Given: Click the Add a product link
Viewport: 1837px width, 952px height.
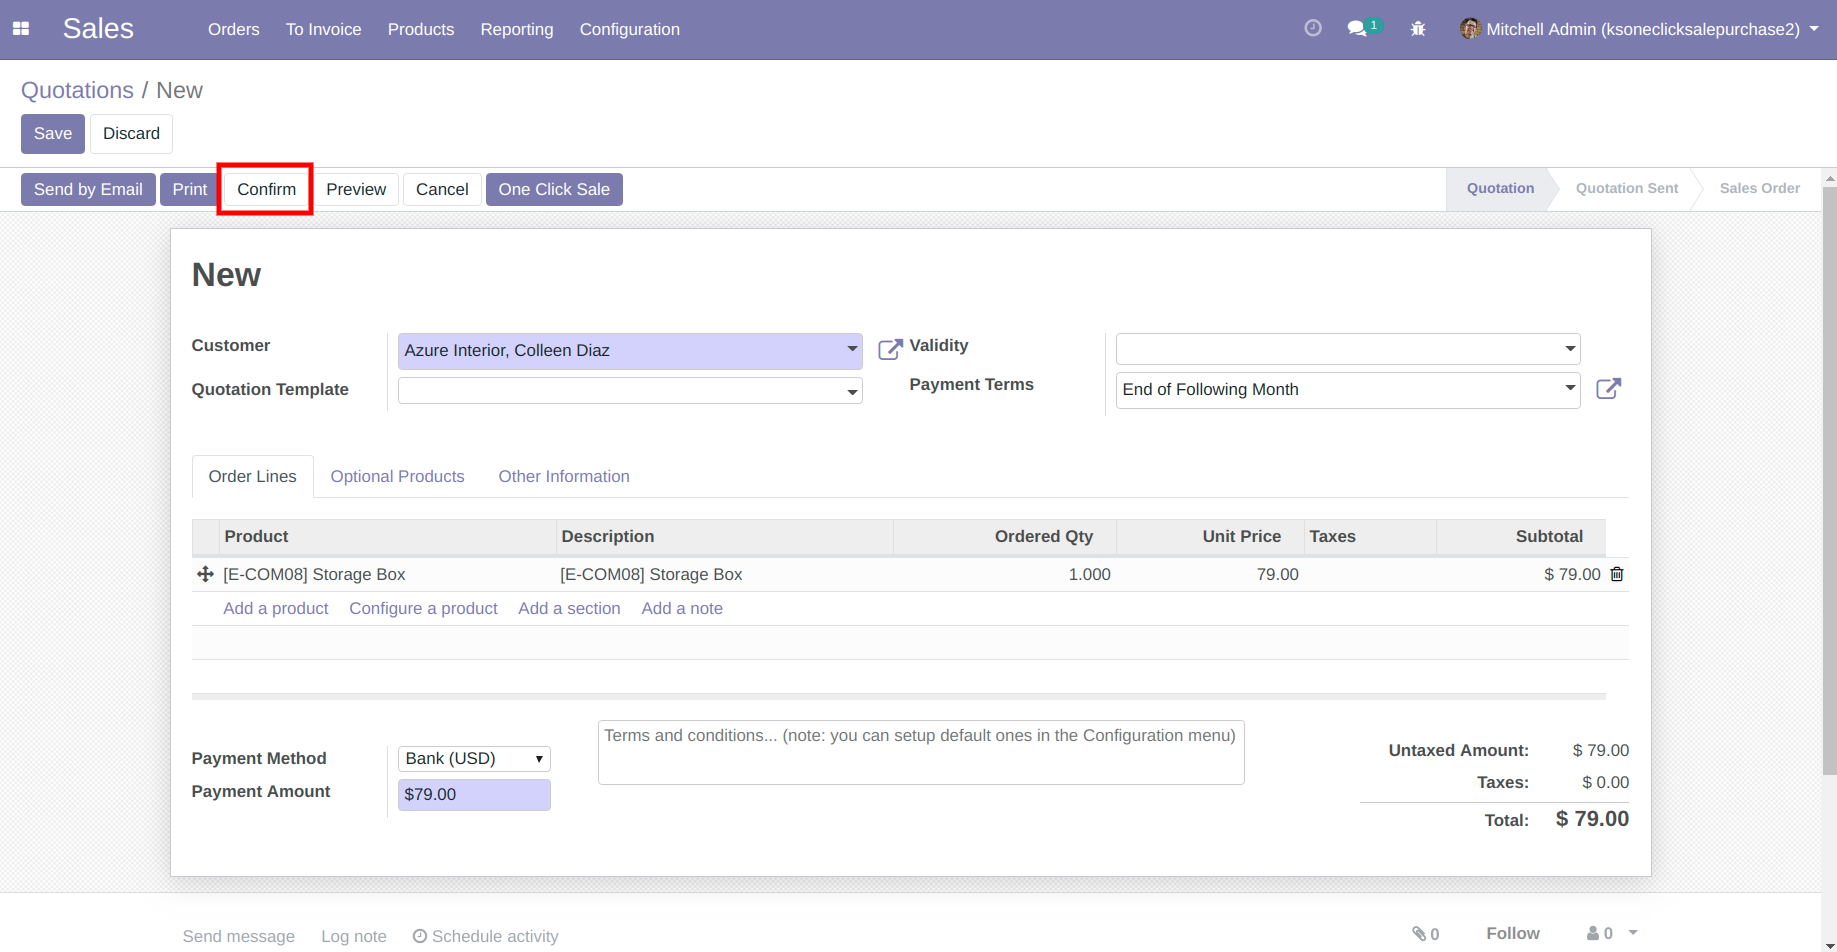Looking at the screenshot, I should point(275,608).
